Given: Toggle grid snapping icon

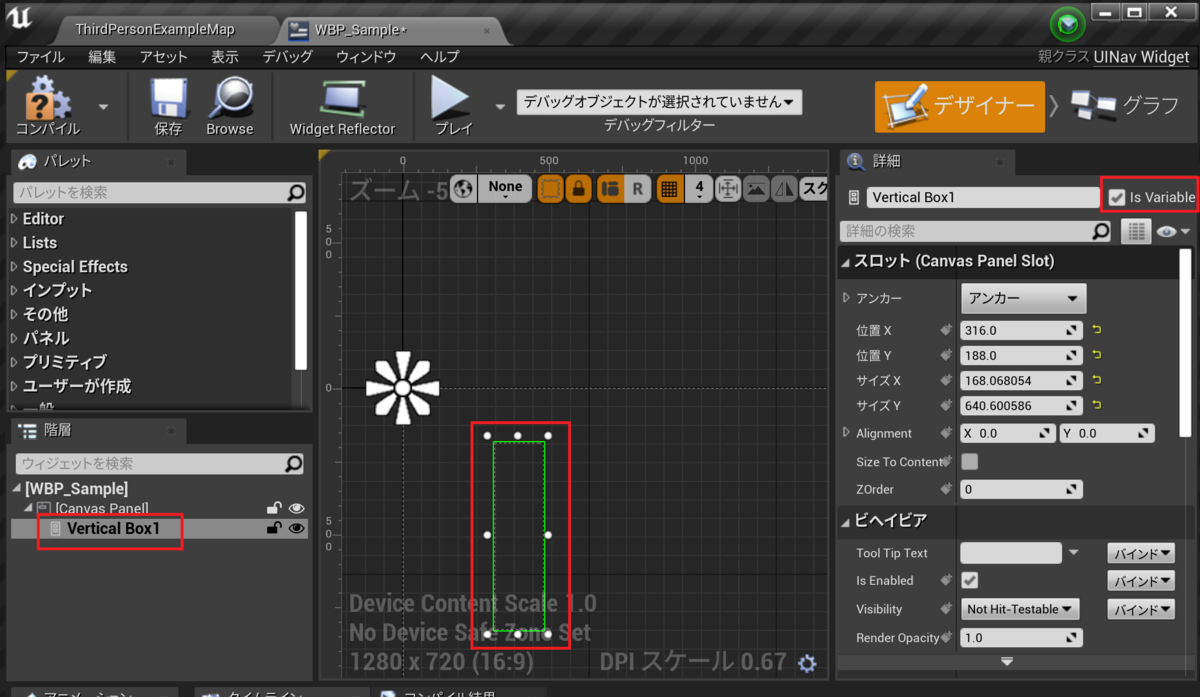Looking at the screenshot, I should point(669,188).
